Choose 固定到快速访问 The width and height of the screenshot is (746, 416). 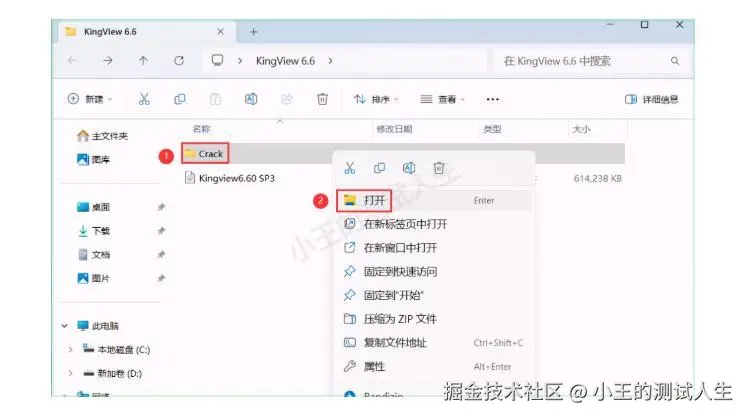point(434,272)
